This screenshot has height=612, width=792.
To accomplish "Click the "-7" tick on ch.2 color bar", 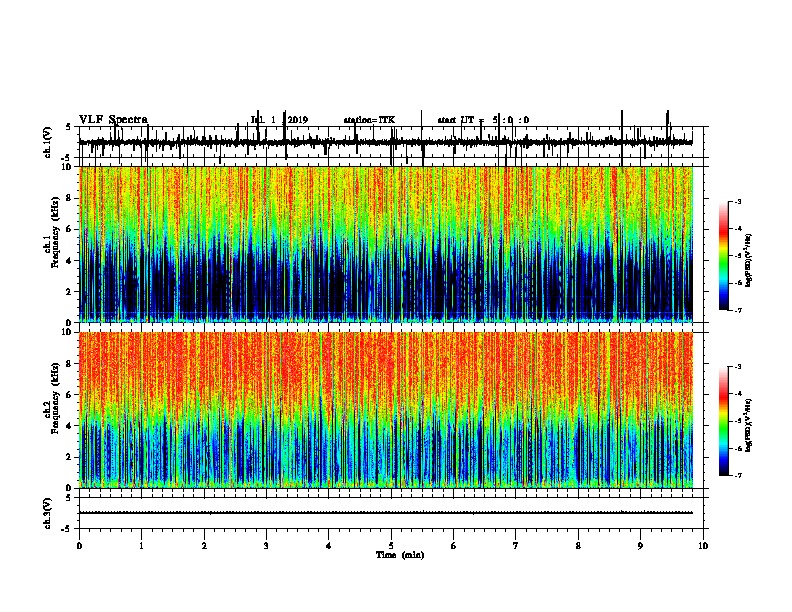I will click(738, 475).
